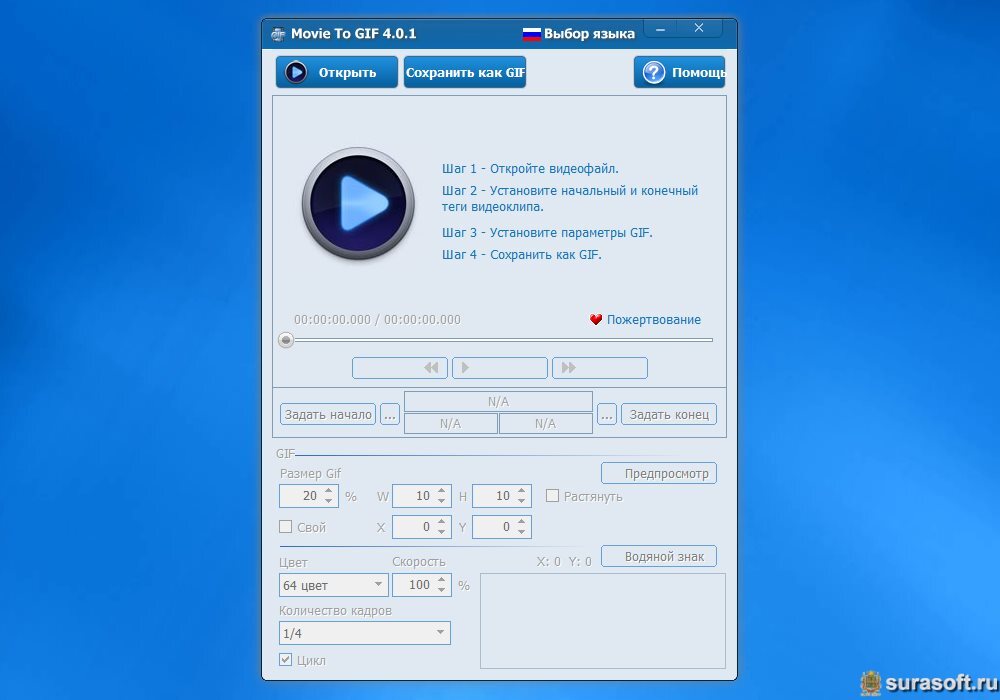Click the Предпросмотр preview button
Screen dimensions: 1000x700
tap(659, 473)
